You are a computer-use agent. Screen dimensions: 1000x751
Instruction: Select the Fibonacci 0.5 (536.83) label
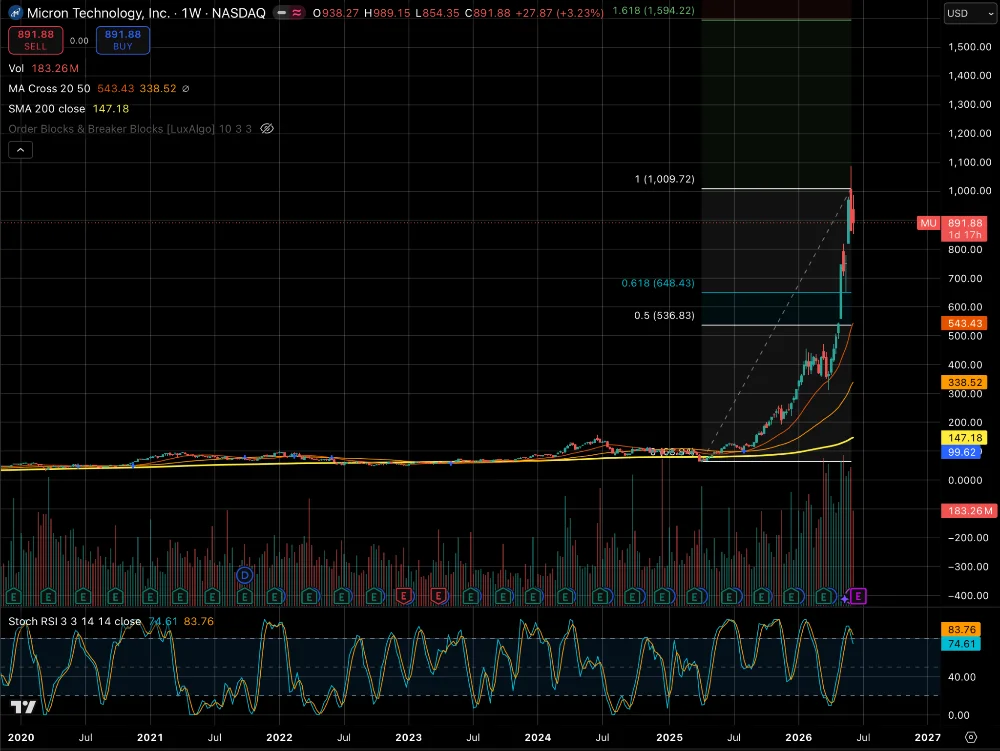coord(664,316)
